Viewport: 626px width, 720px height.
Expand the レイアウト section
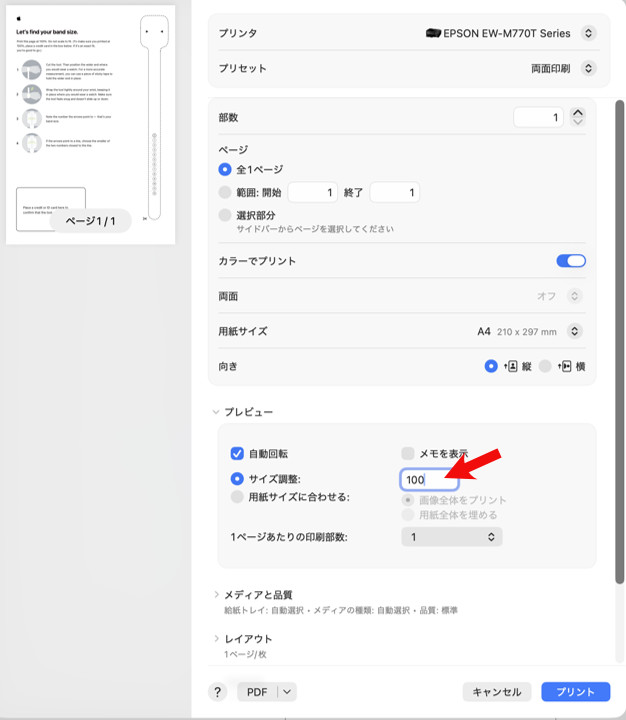216,639
